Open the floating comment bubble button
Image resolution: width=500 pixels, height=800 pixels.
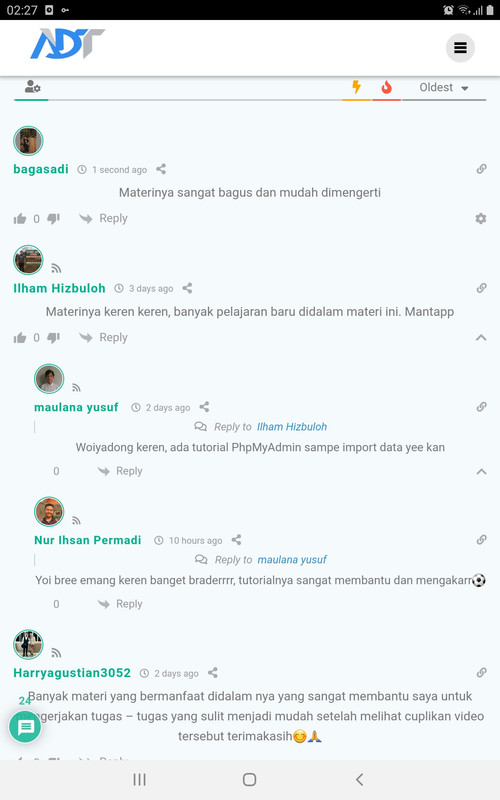click(25, 727)
